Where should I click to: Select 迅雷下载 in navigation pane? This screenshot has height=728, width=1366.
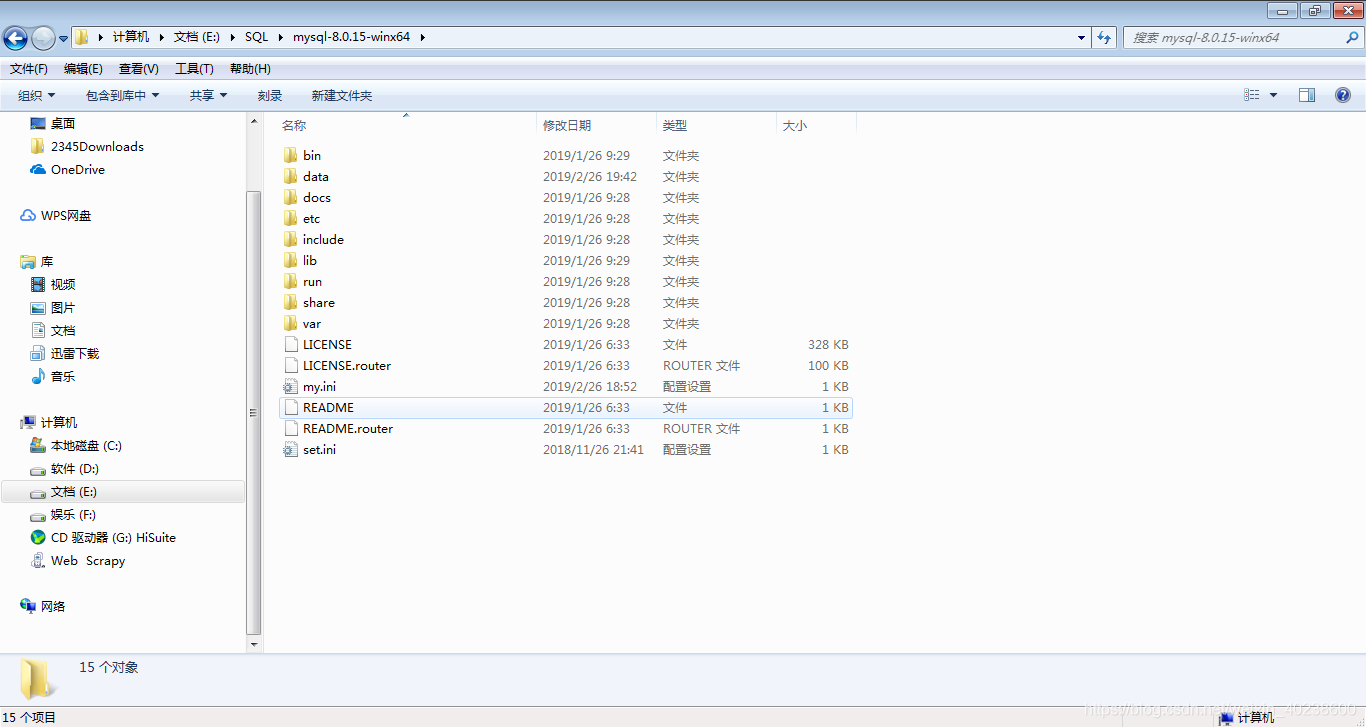click(x=75, y=353)
